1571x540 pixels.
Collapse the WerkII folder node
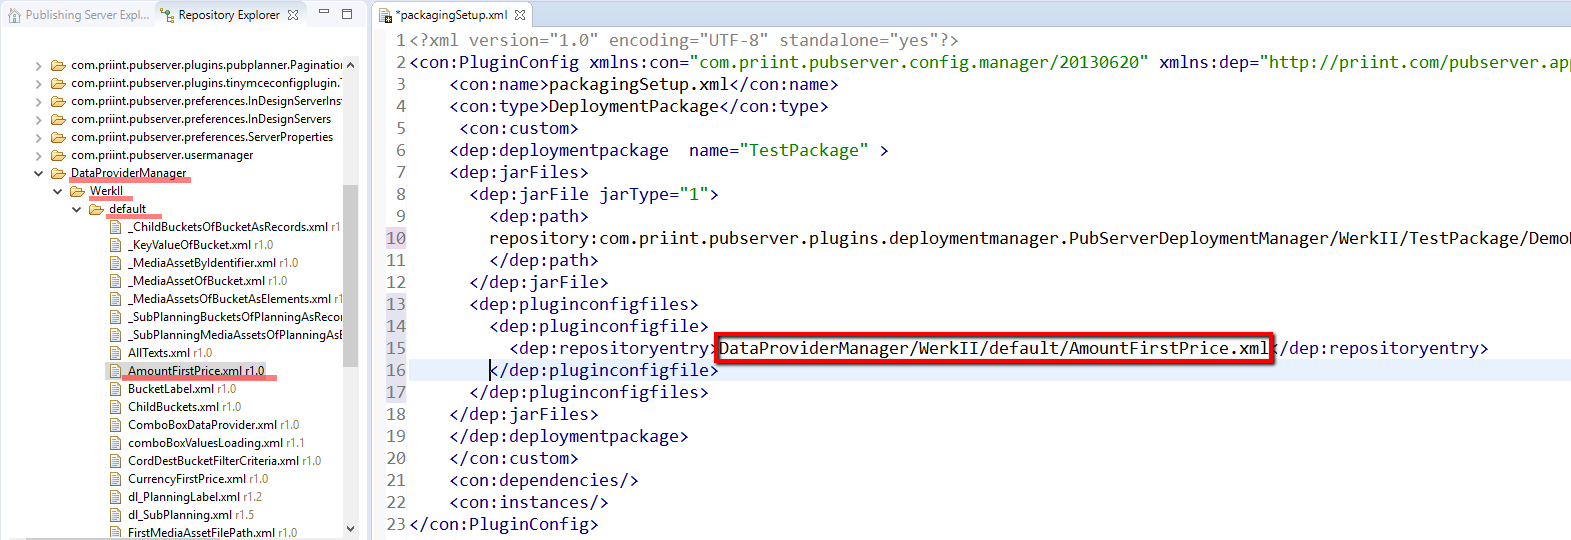[58, 191]
